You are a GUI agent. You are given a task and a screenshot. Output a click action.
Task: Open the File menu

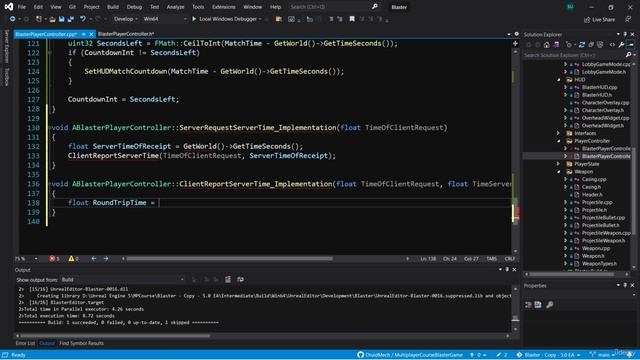pos(22,7)
